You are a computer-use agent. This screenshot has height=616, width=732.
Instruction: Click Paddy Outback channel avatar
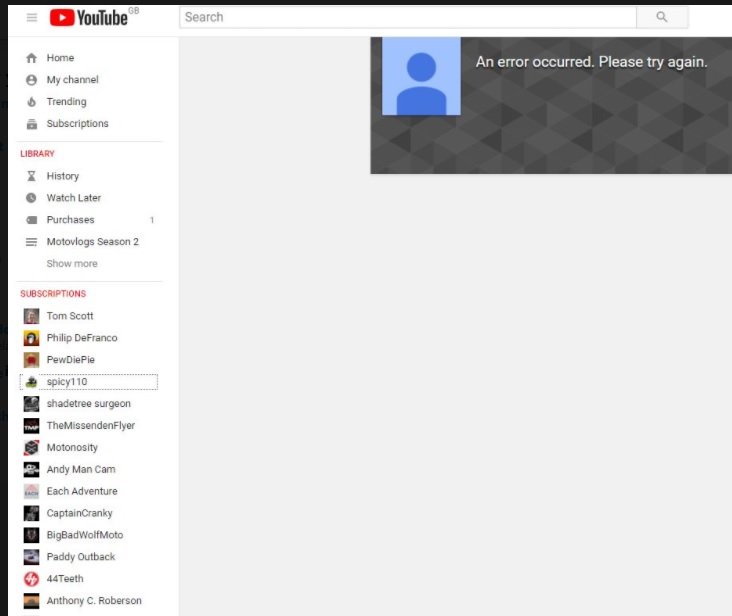click(31, 557)
